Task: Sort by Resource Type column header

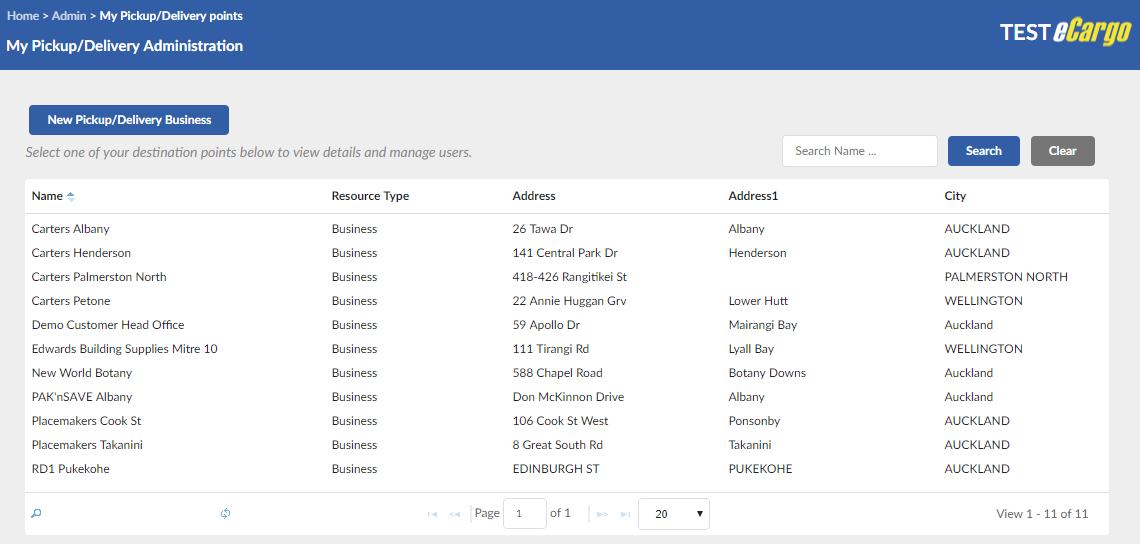Action: [370, 196]
